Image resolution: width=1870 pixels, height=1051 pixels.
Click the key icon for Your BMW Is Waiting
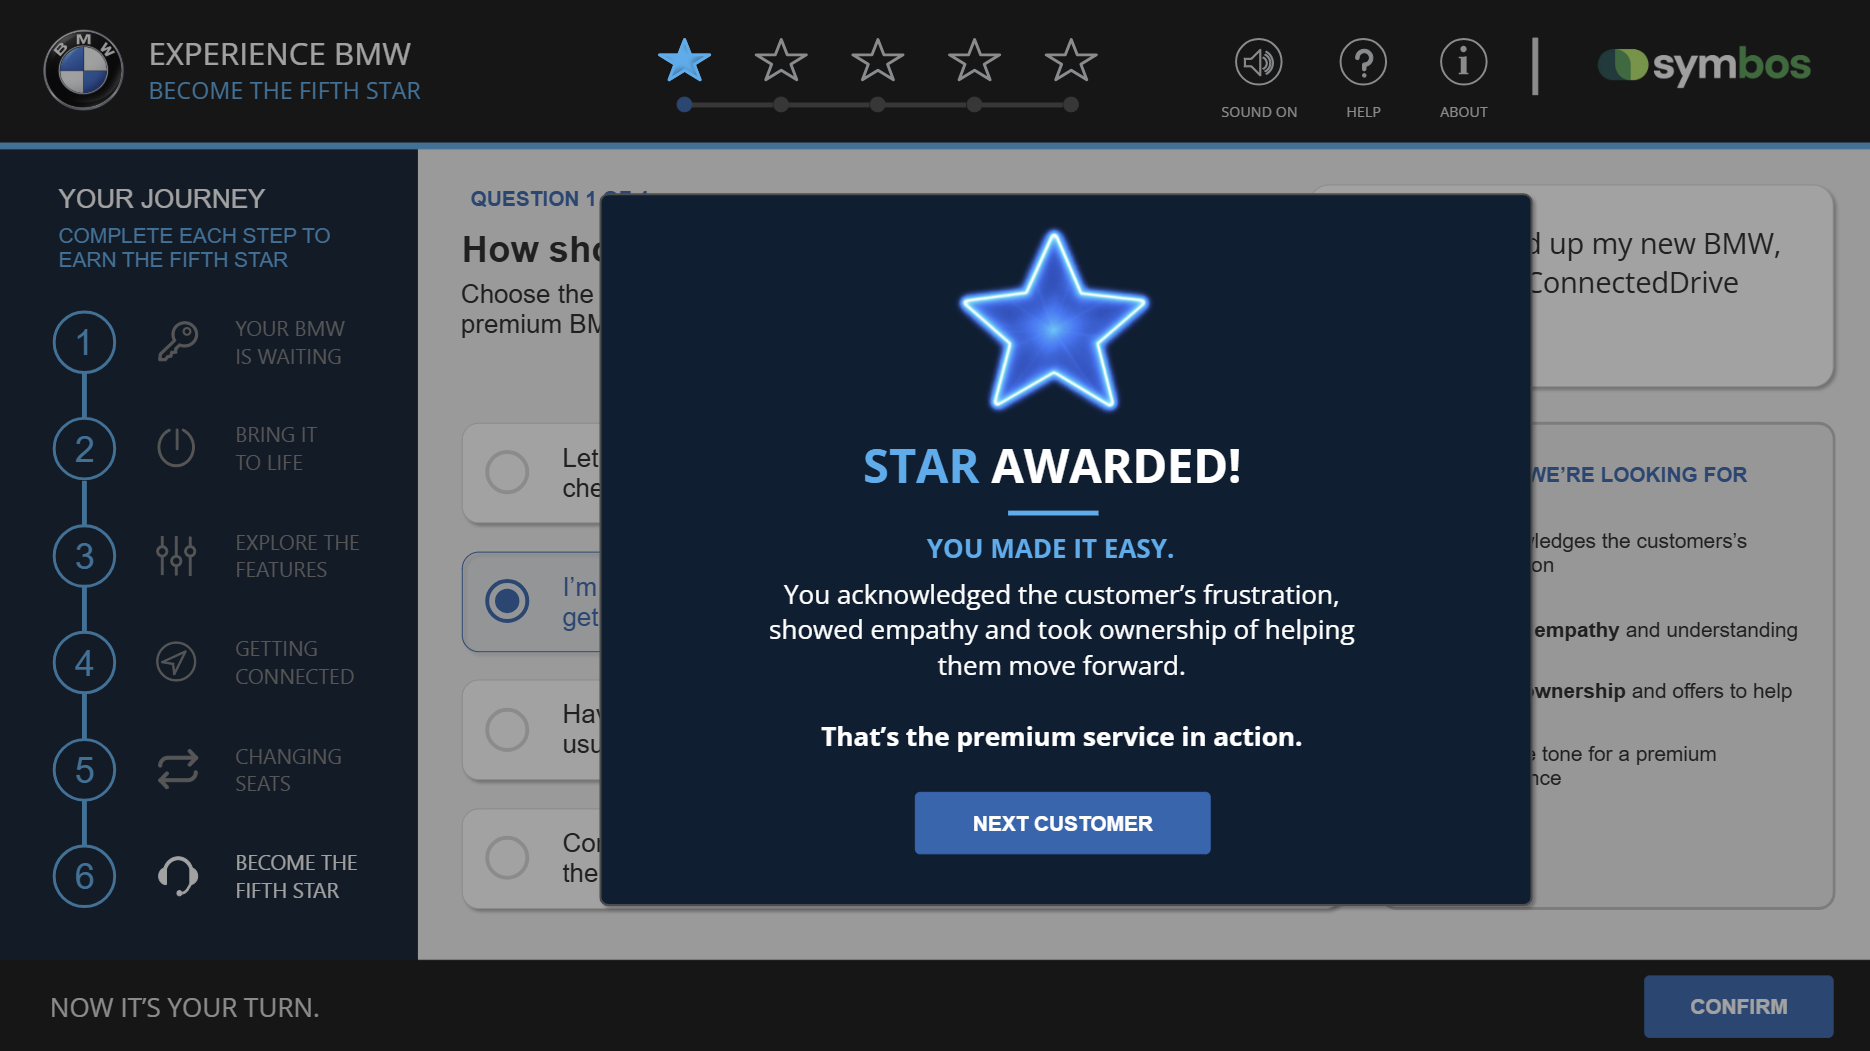pos(177,342)
